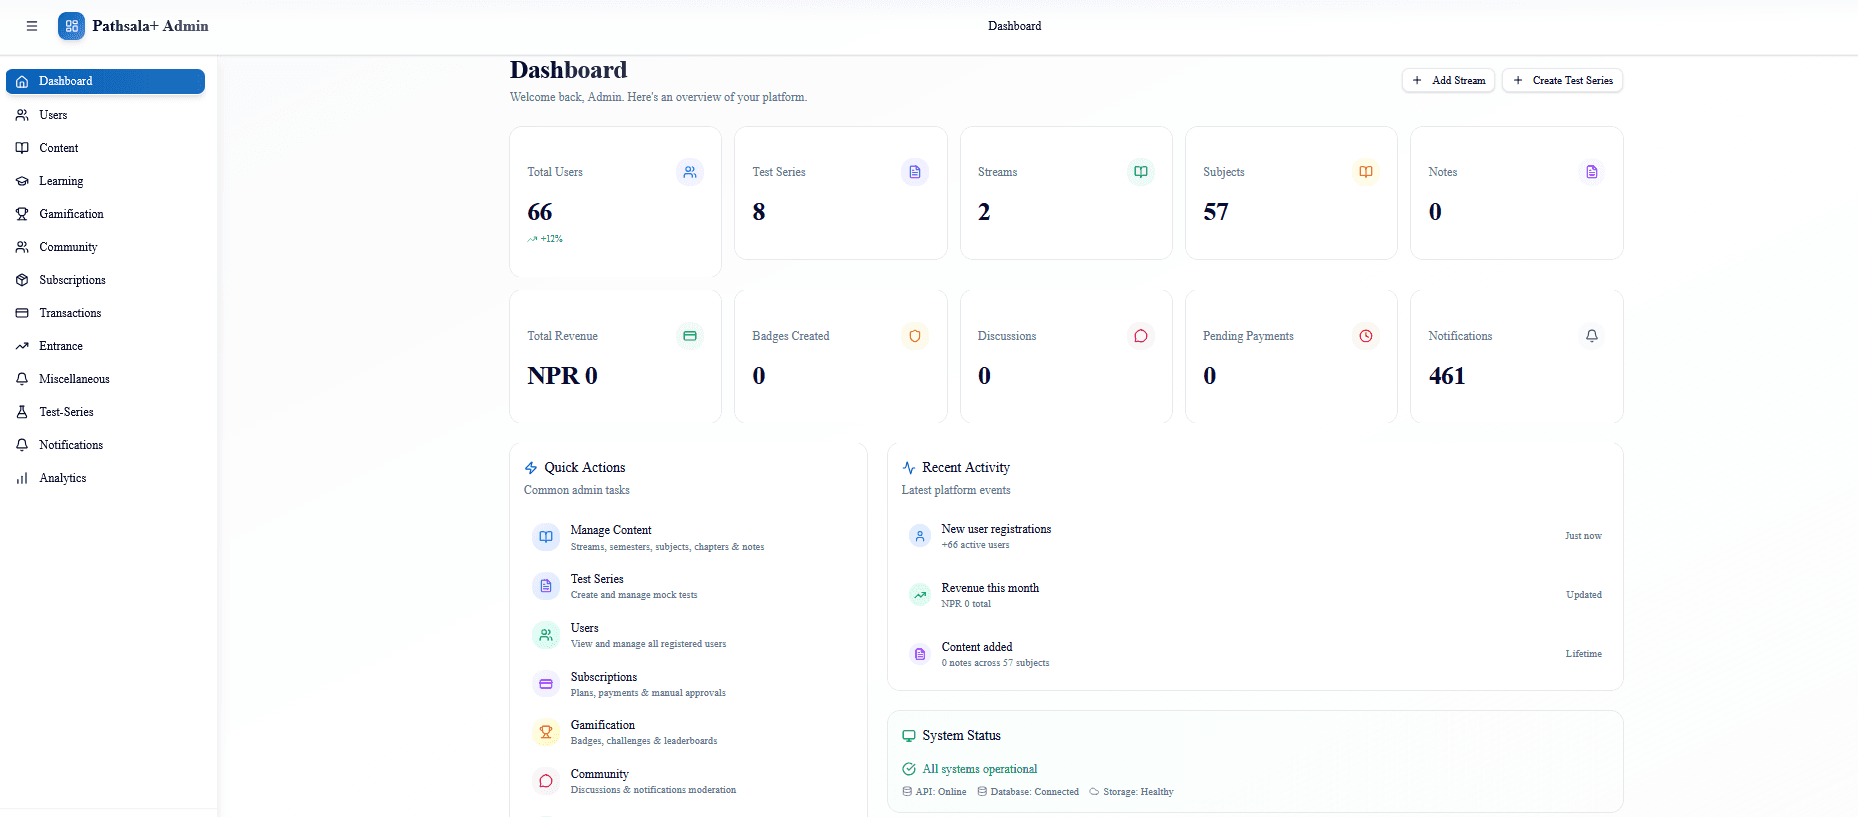
Task: Click the Pending Payments clock icon
Action: [x=1366, y=336]
